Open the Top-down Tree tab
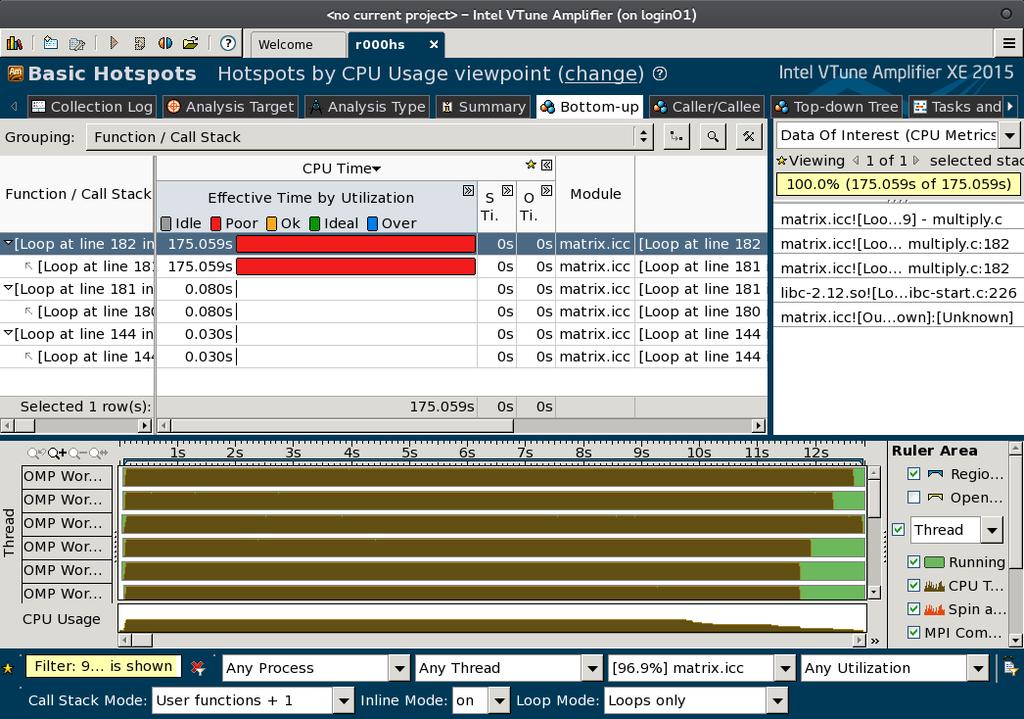 click(837, 106)
